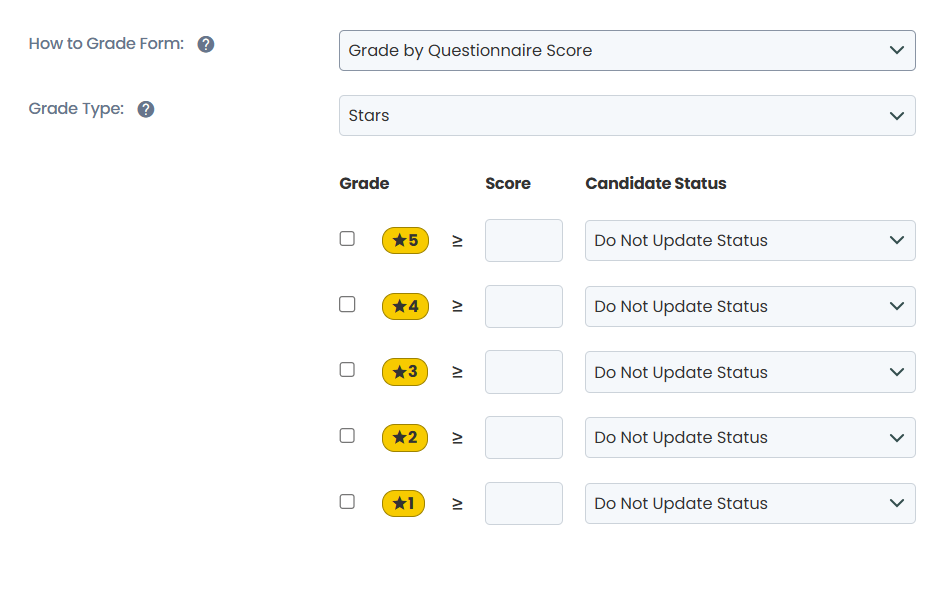Check the 3-star grade checkbox

coord(347,369)
